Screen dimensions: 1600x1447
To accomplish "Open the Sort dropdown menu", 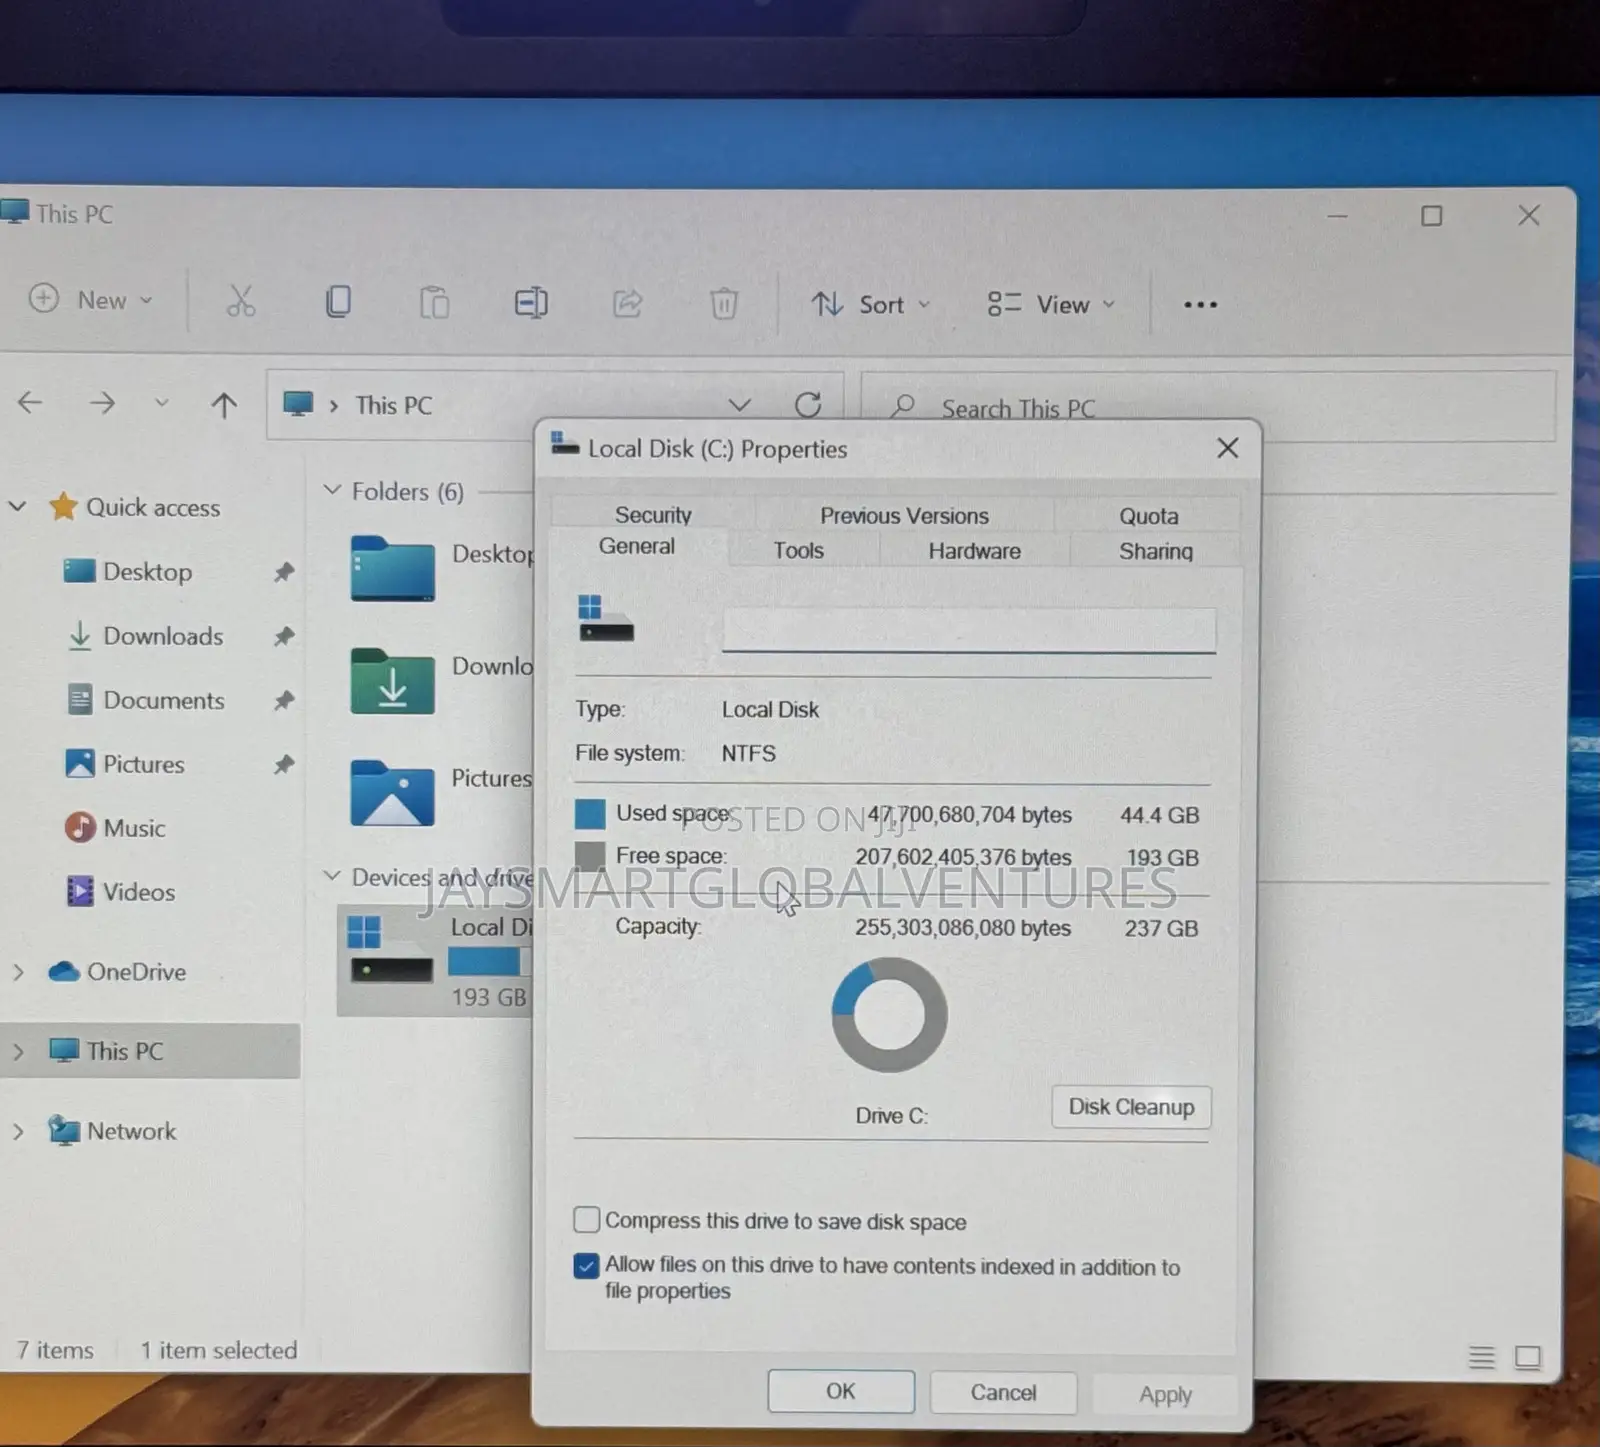I will coord(870,304).
